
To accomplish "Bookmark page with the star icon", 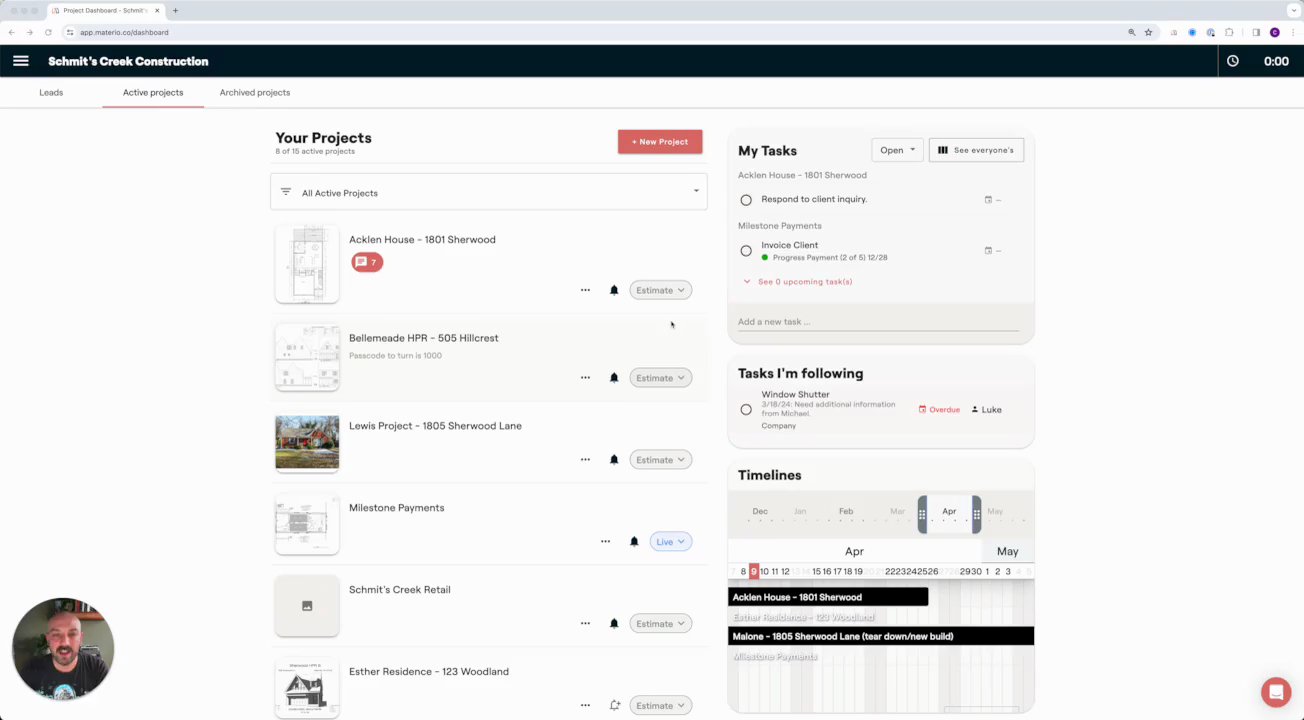I will tap(1148, 32).
